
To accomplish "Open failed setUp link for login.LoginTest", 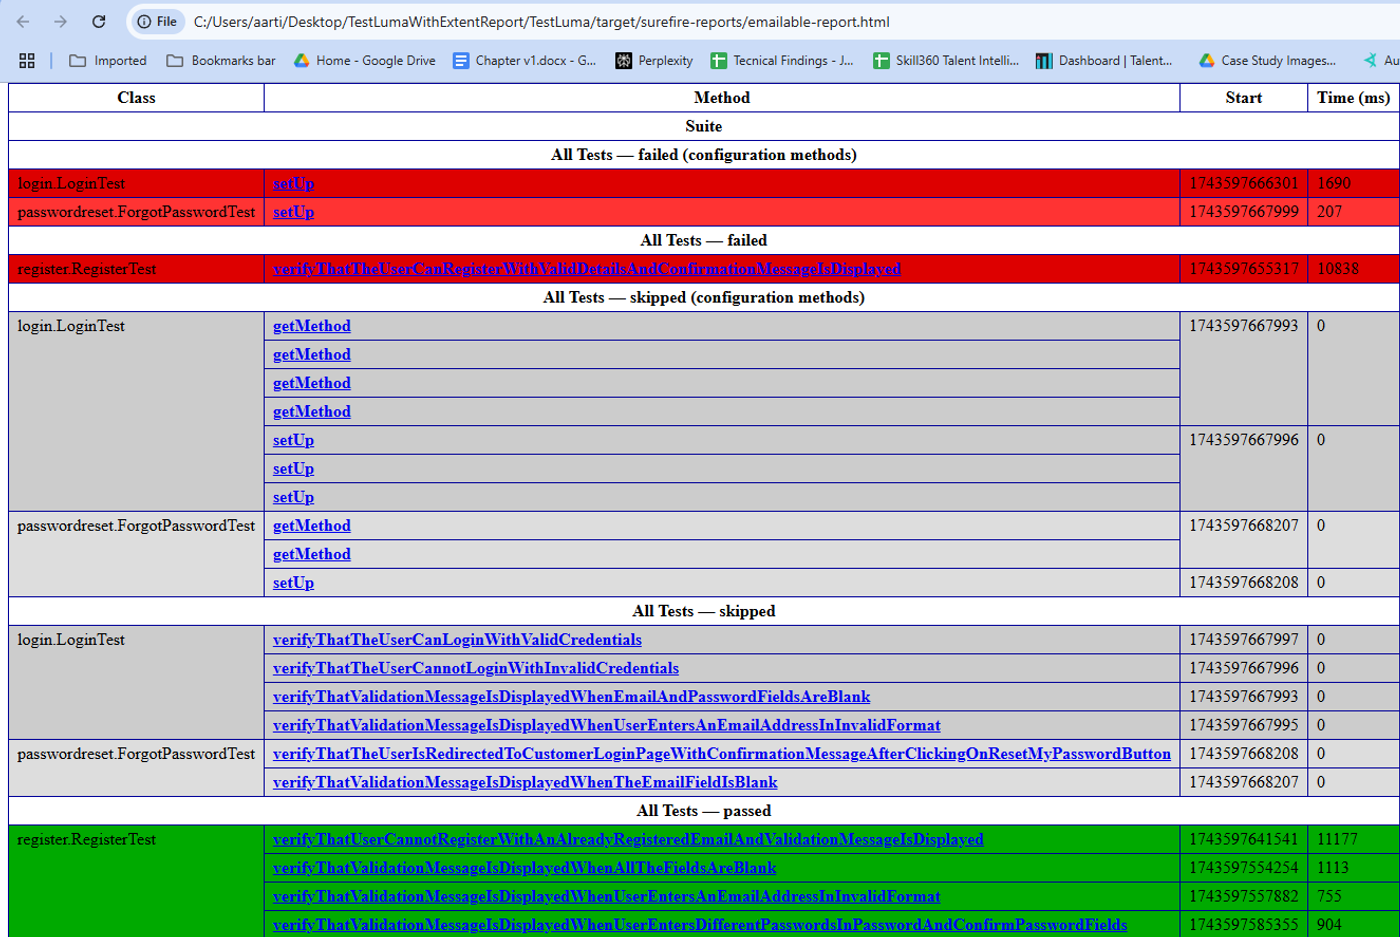I will [293, 183].
